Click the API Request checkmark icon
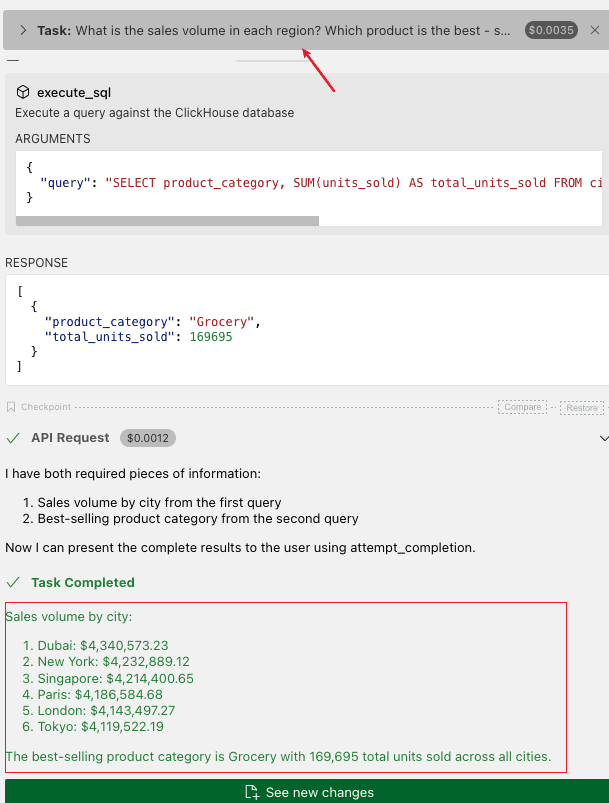This screenshot has width=609, height=803. click(x=13, y=438)
